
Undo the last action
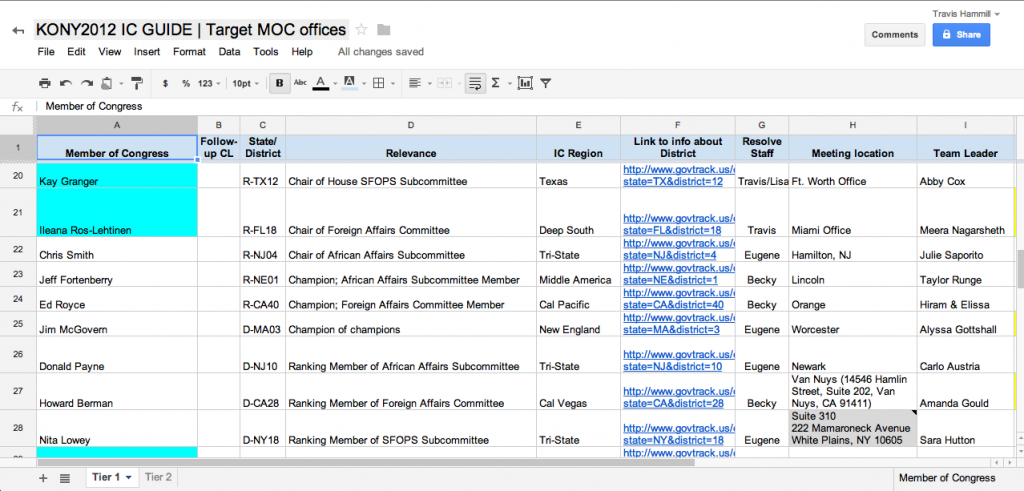[65, 84]
